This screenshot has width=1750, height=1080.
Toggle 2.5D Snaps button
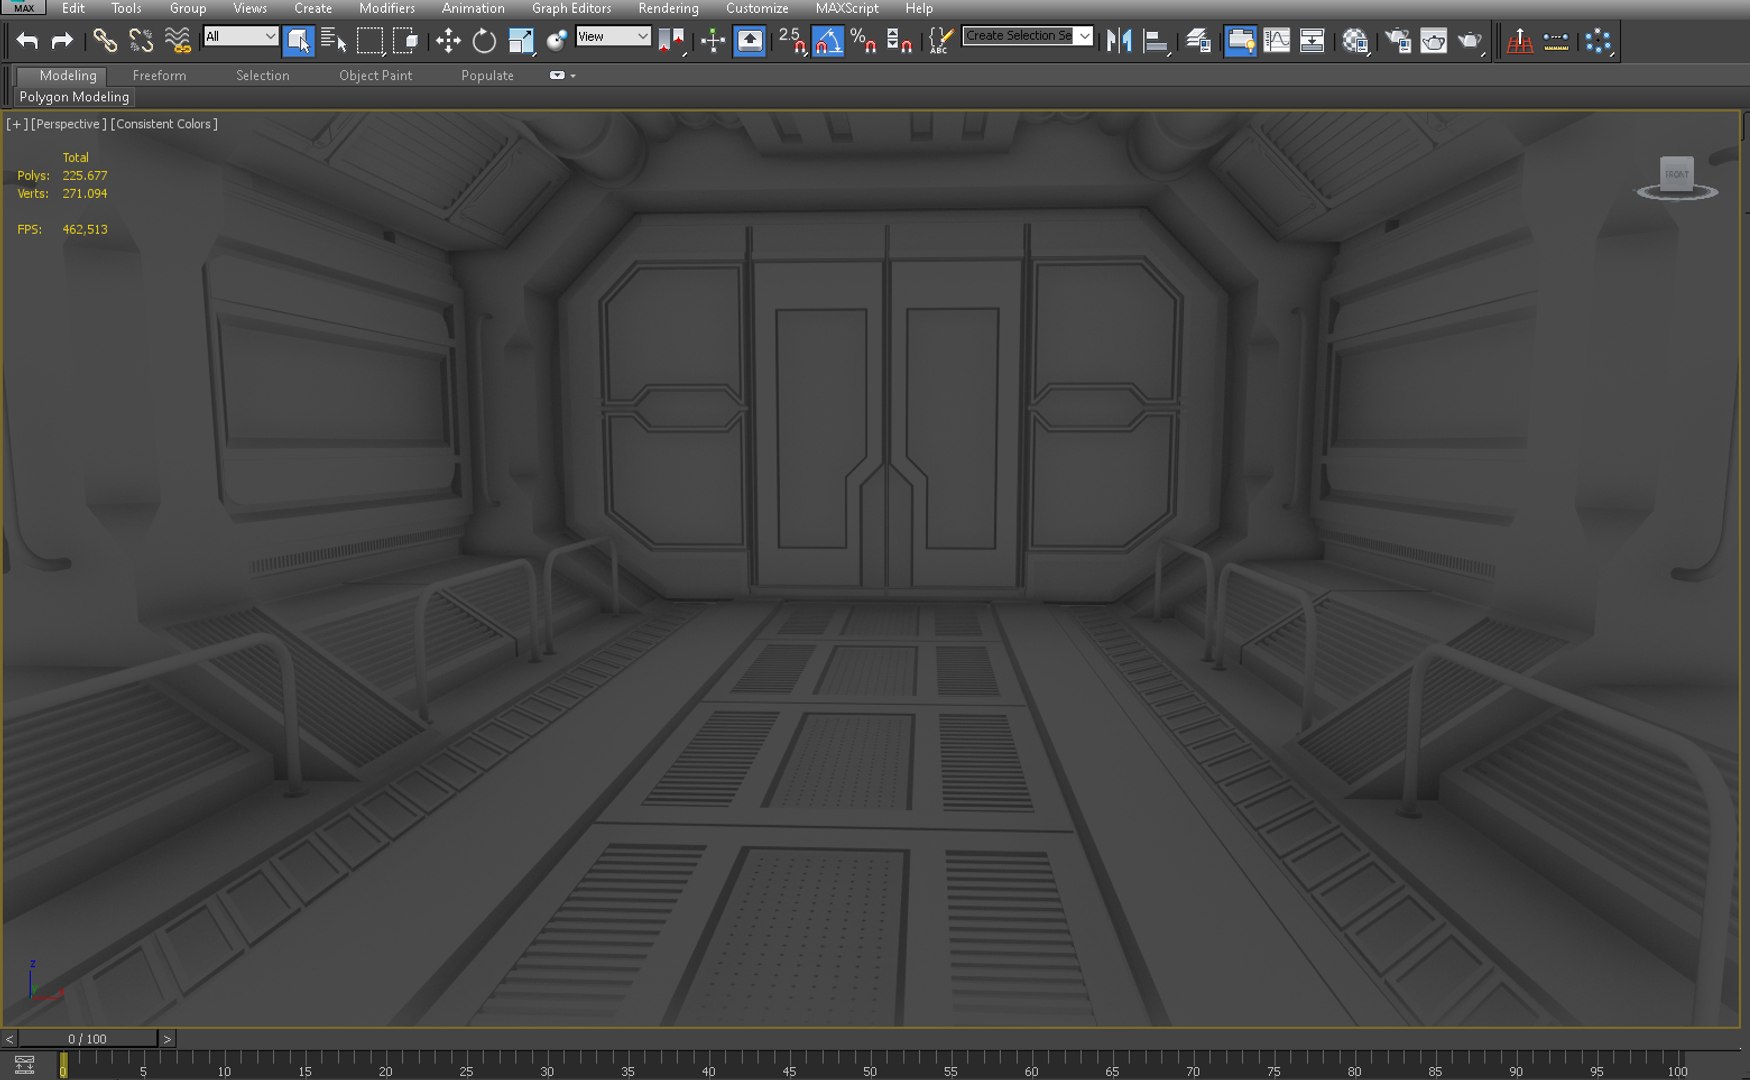click(791, 41)
